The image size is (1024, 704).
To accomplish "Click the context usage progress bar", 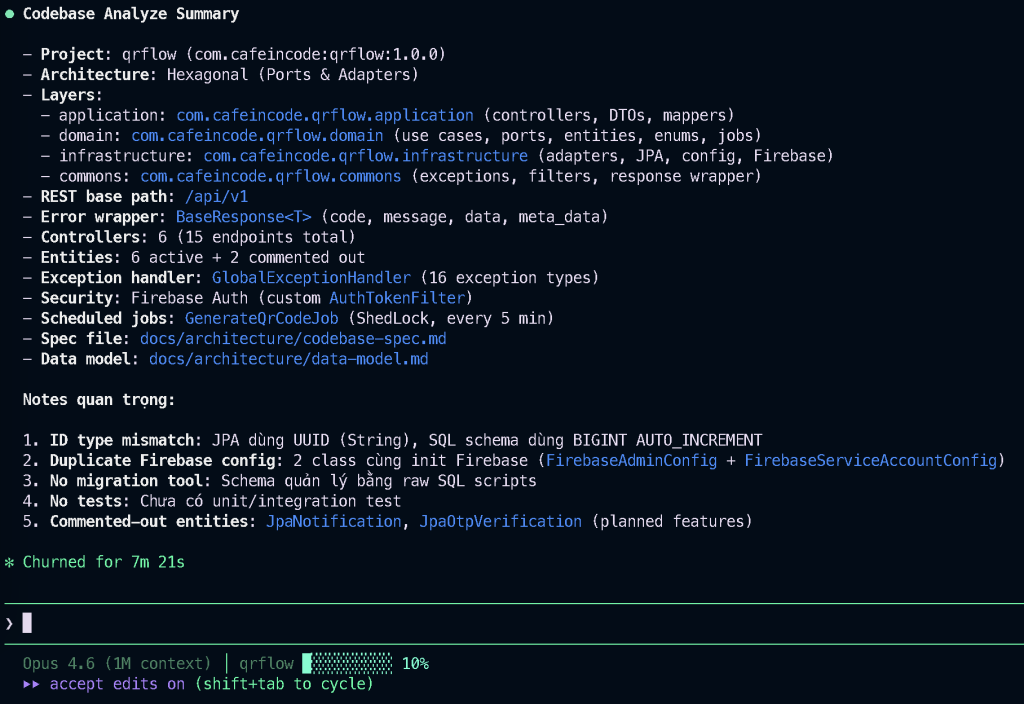I will (347, 664).
